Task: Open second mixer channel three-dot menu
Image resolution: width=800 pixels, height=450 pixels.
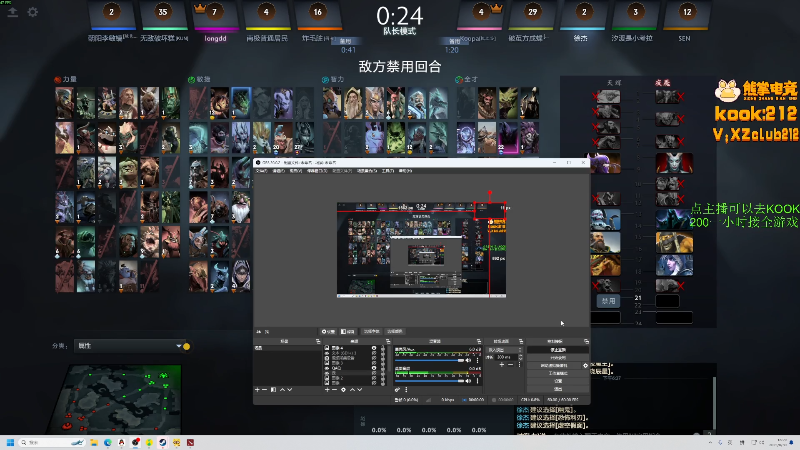Action: tap(478, 381)
